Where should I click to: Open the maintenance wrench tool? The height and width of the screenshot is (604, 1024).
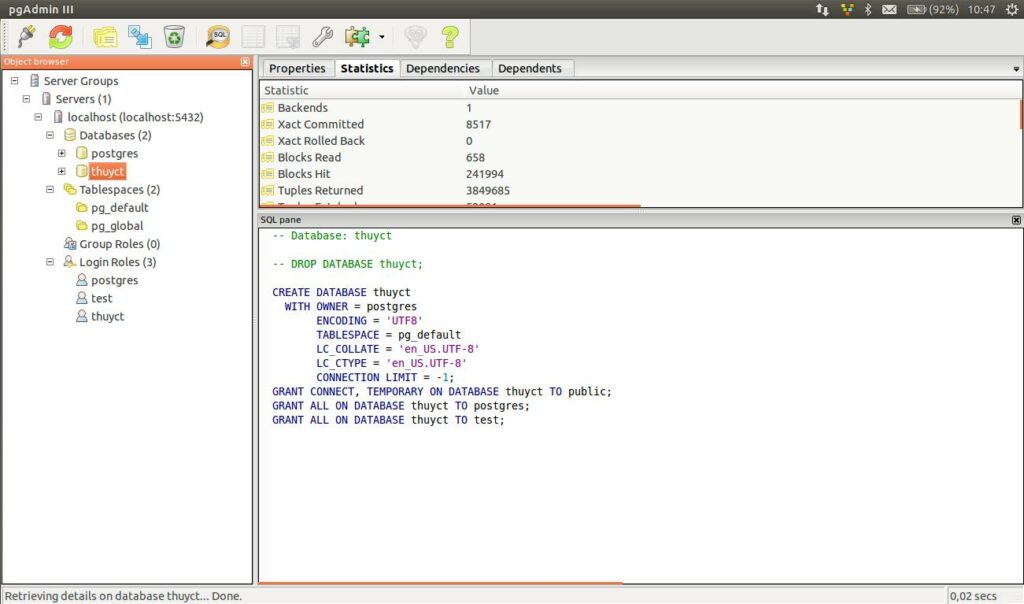(322, 37)
